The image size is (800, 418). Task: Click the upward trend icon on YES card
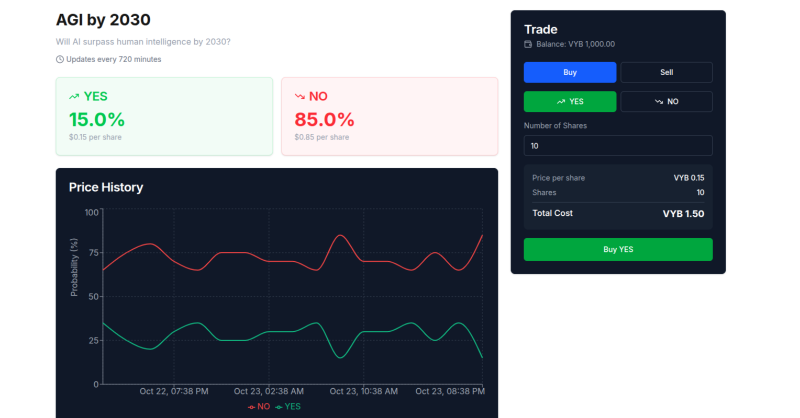click(x=74, y=96)
